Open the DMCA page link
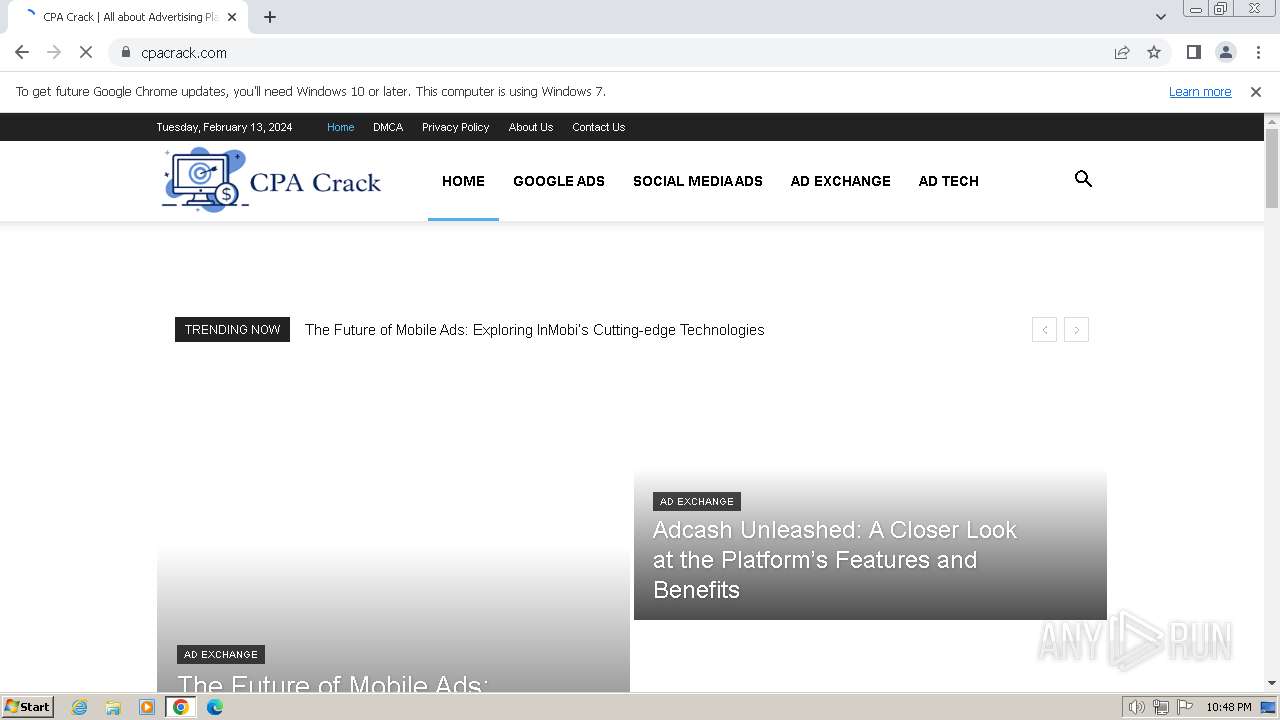Screen dimensions: 1280x720 coord(388,127)
